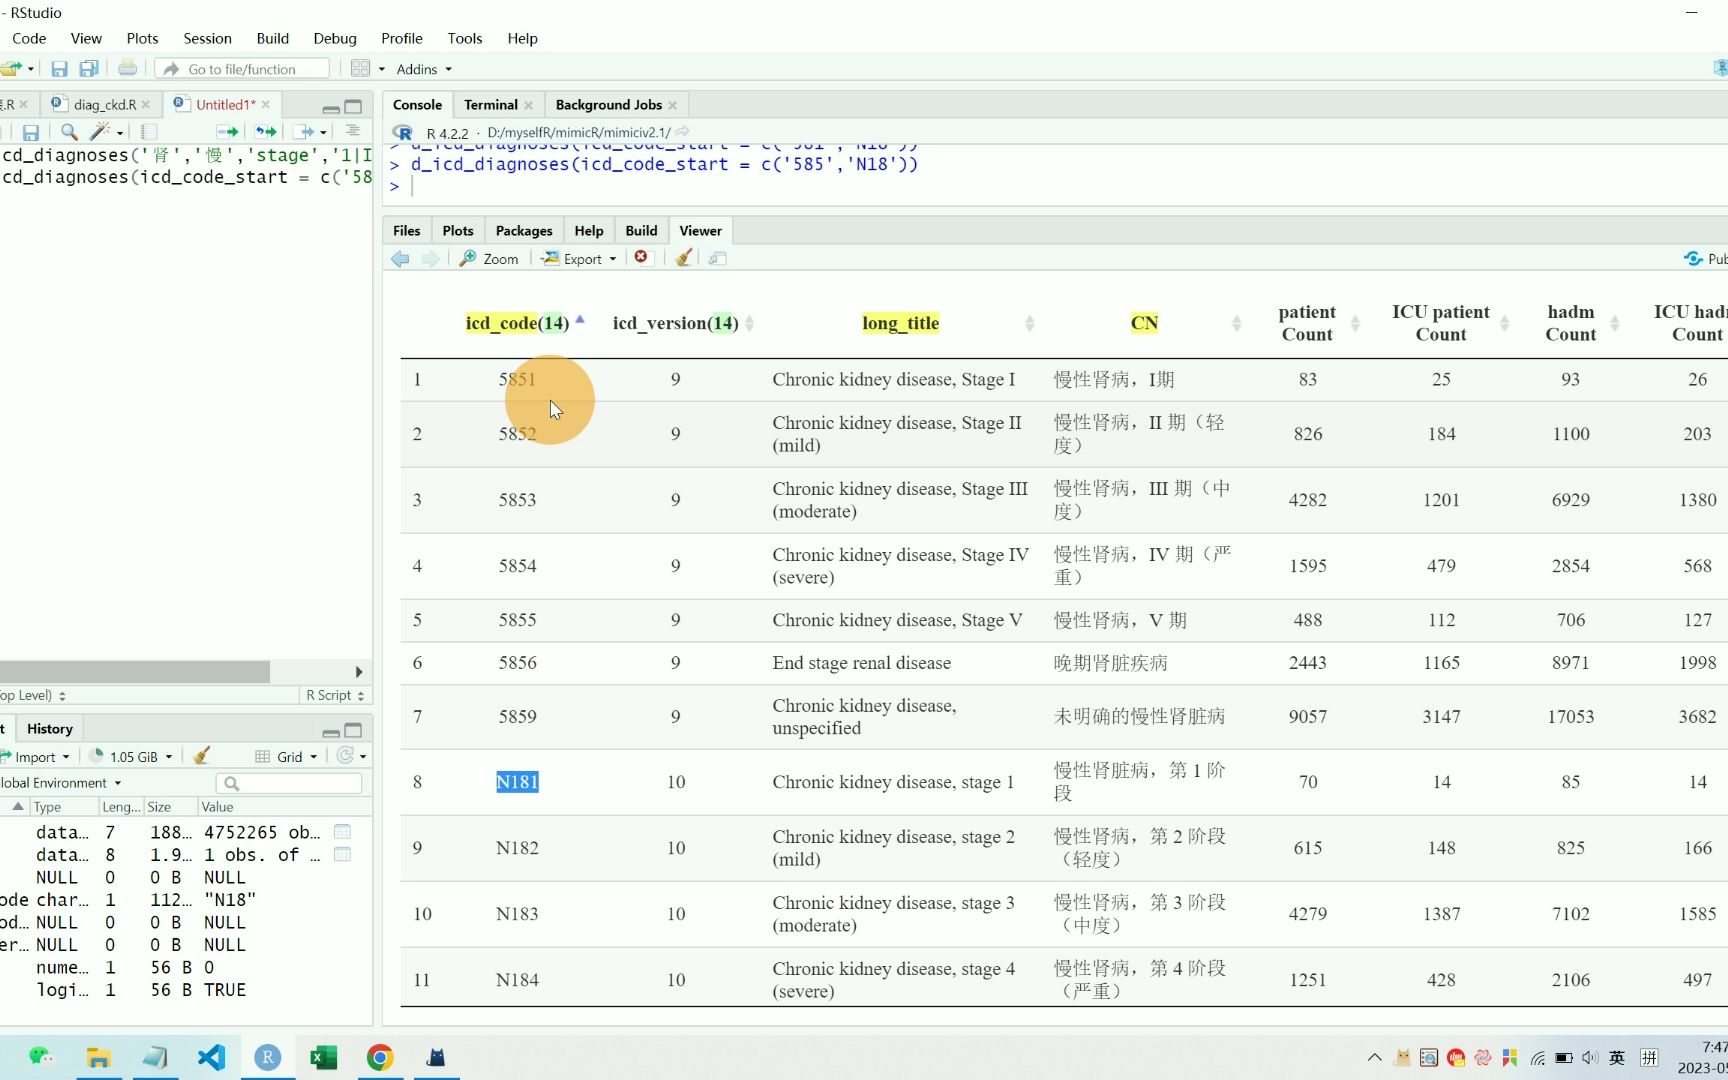1728x1080 pixels.
Task: Expand the Source button dropdown arrow
Action: click(x=323, y=132)
